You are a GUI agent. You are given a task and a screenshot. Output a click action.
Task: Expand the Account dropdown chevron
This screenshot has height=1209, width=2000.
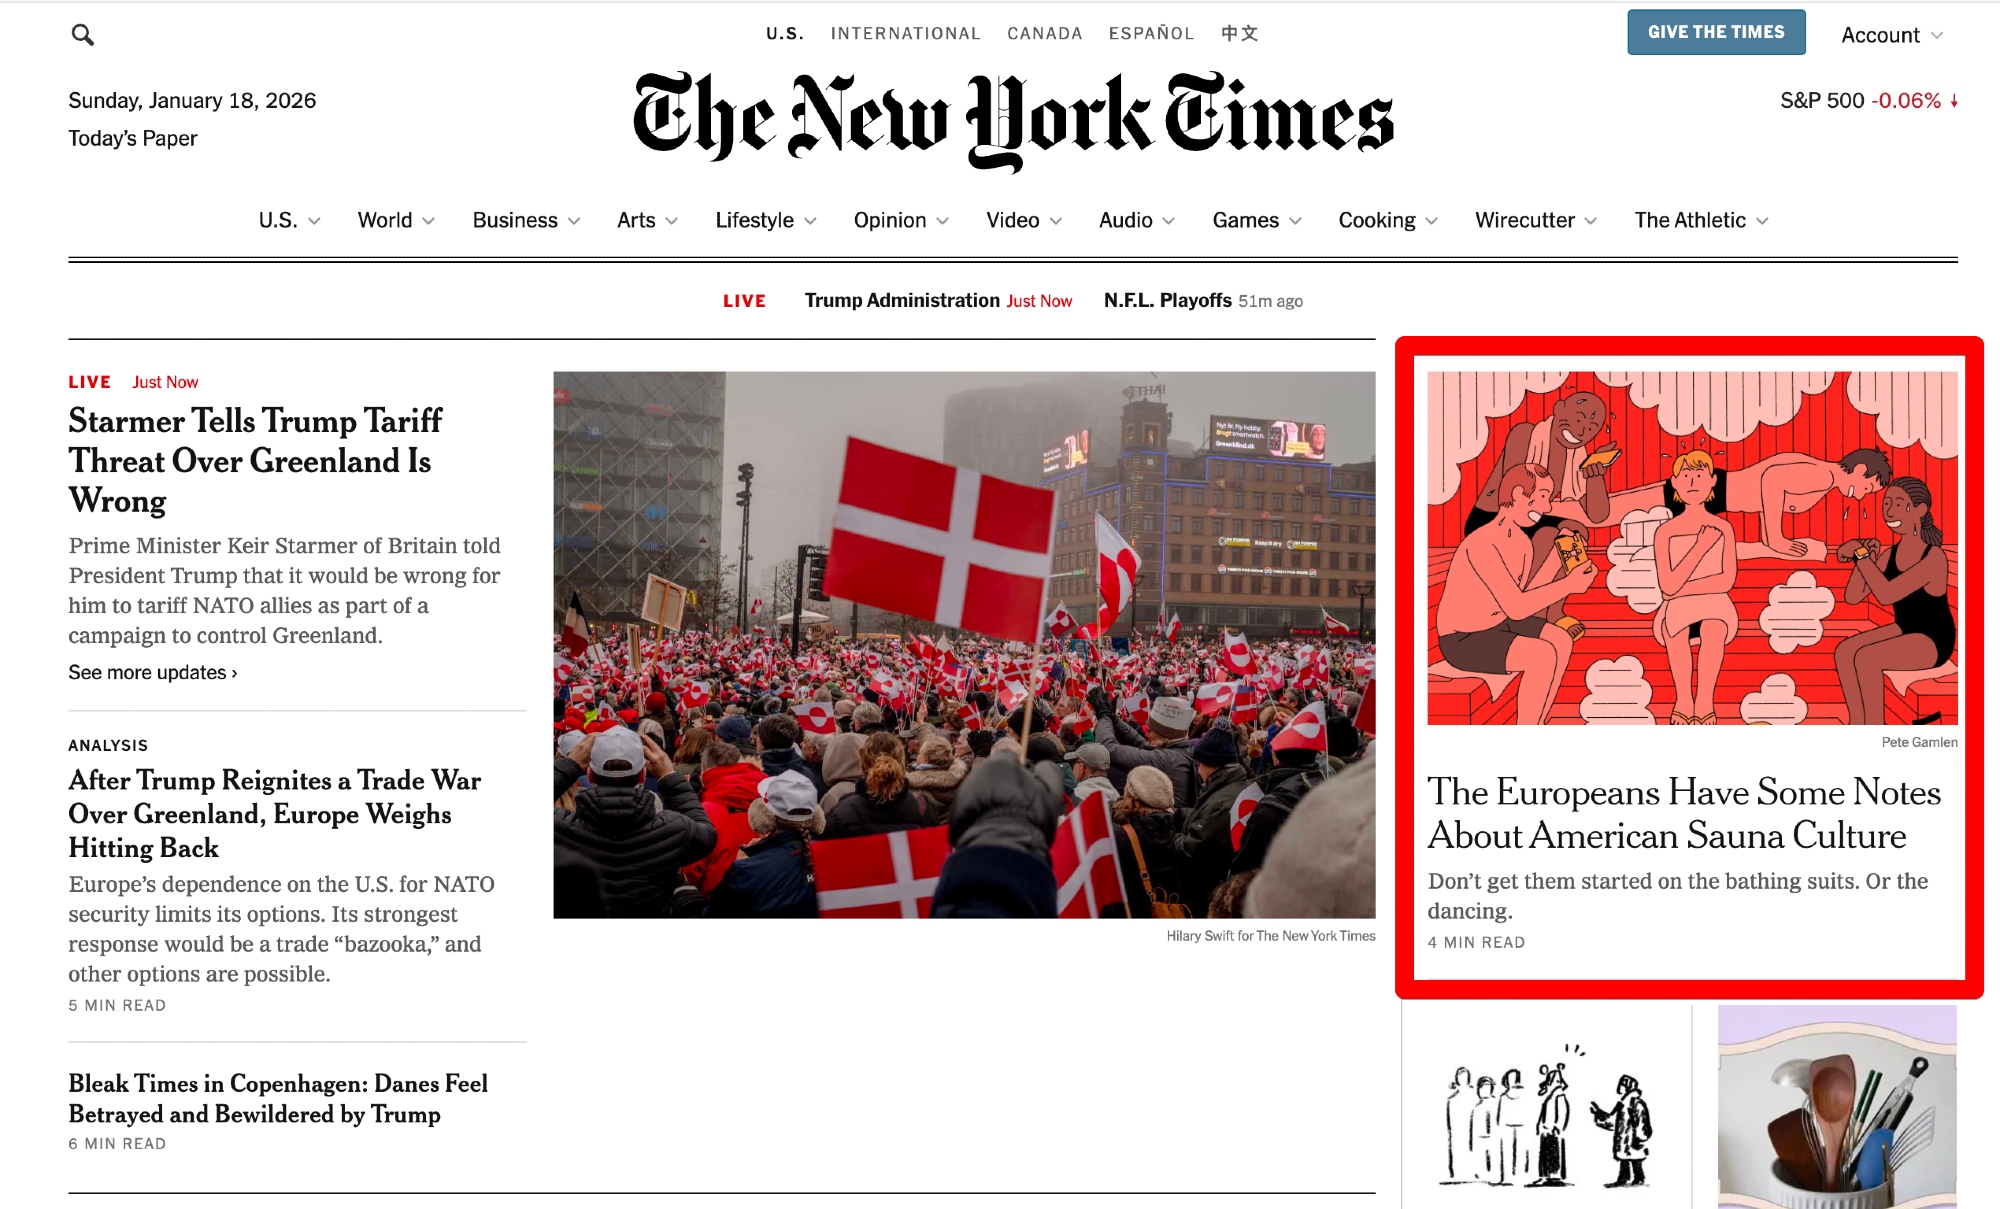pyautogui.click(x=1937, y=36)
